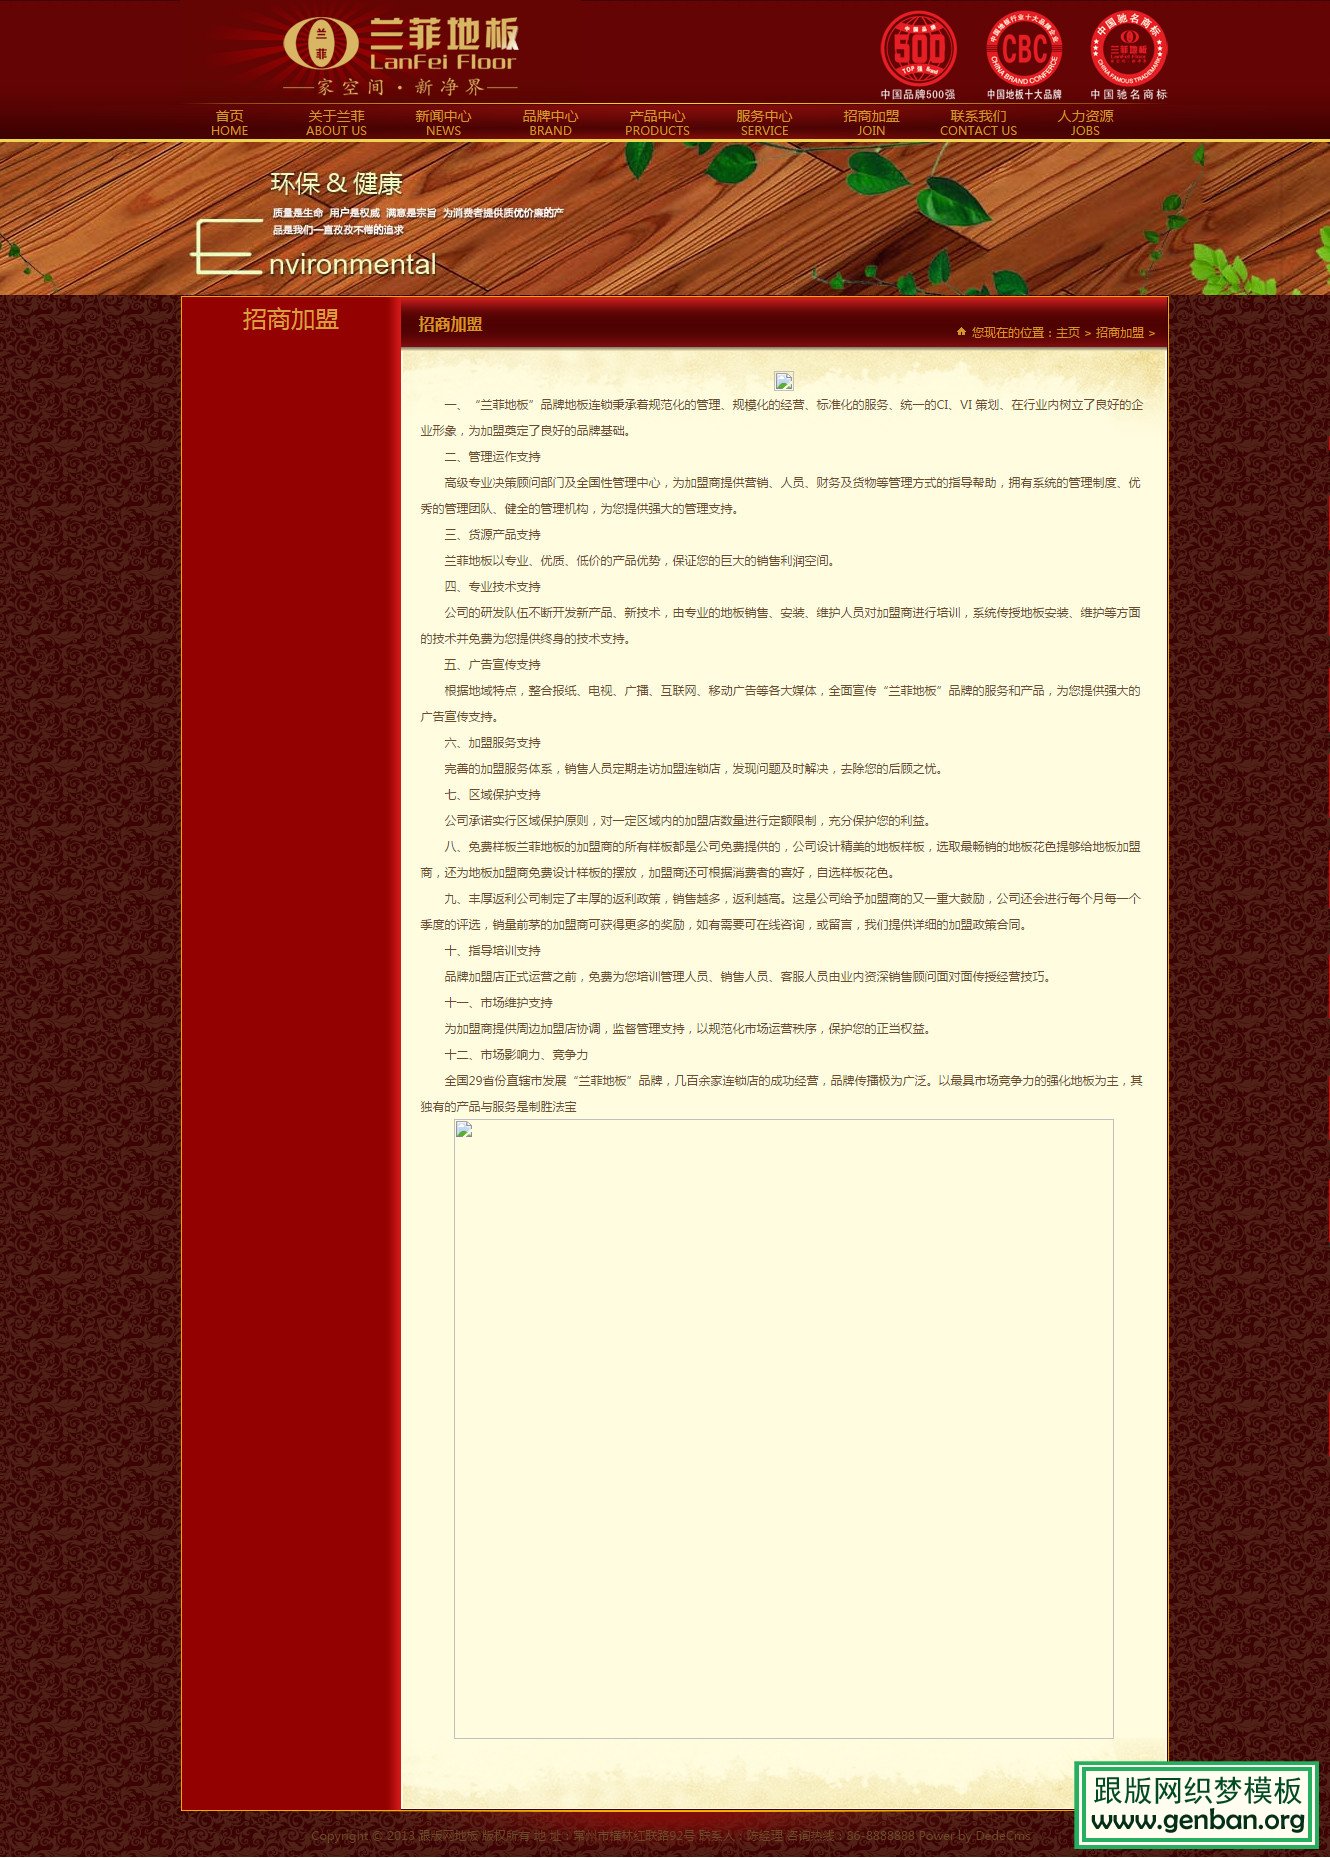Go to 首页 HOME in the navigation

pyautogui.click(x=230, y=123)
